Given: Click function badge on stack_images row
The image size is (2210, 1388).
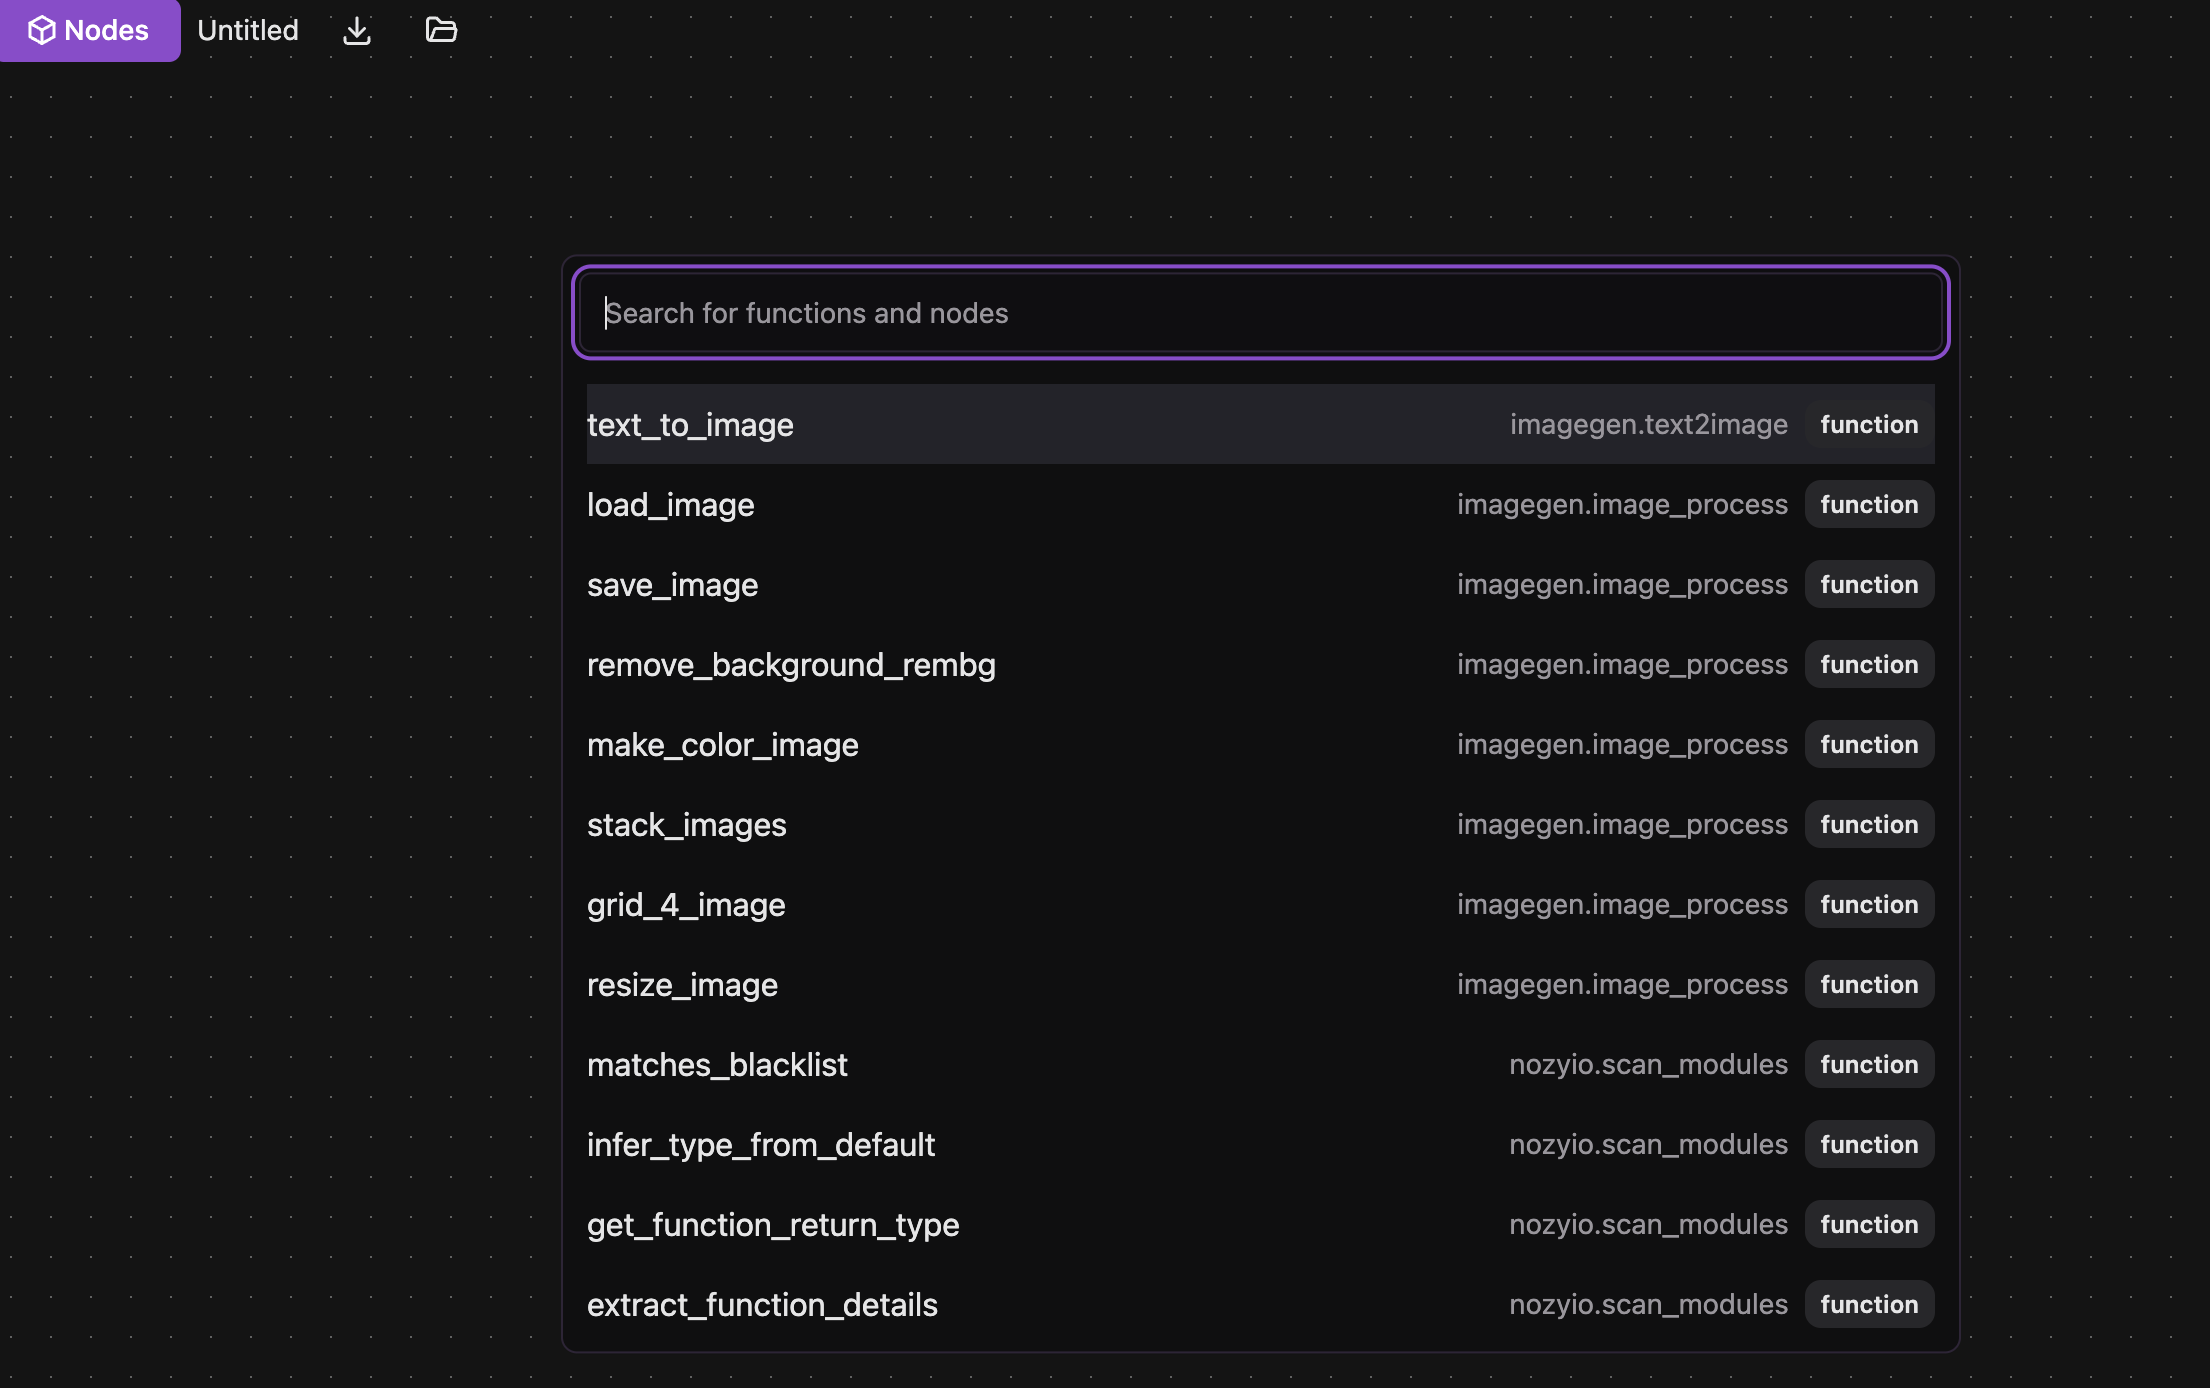Looking at the screenshot, I should click(x=1869, y=824).
